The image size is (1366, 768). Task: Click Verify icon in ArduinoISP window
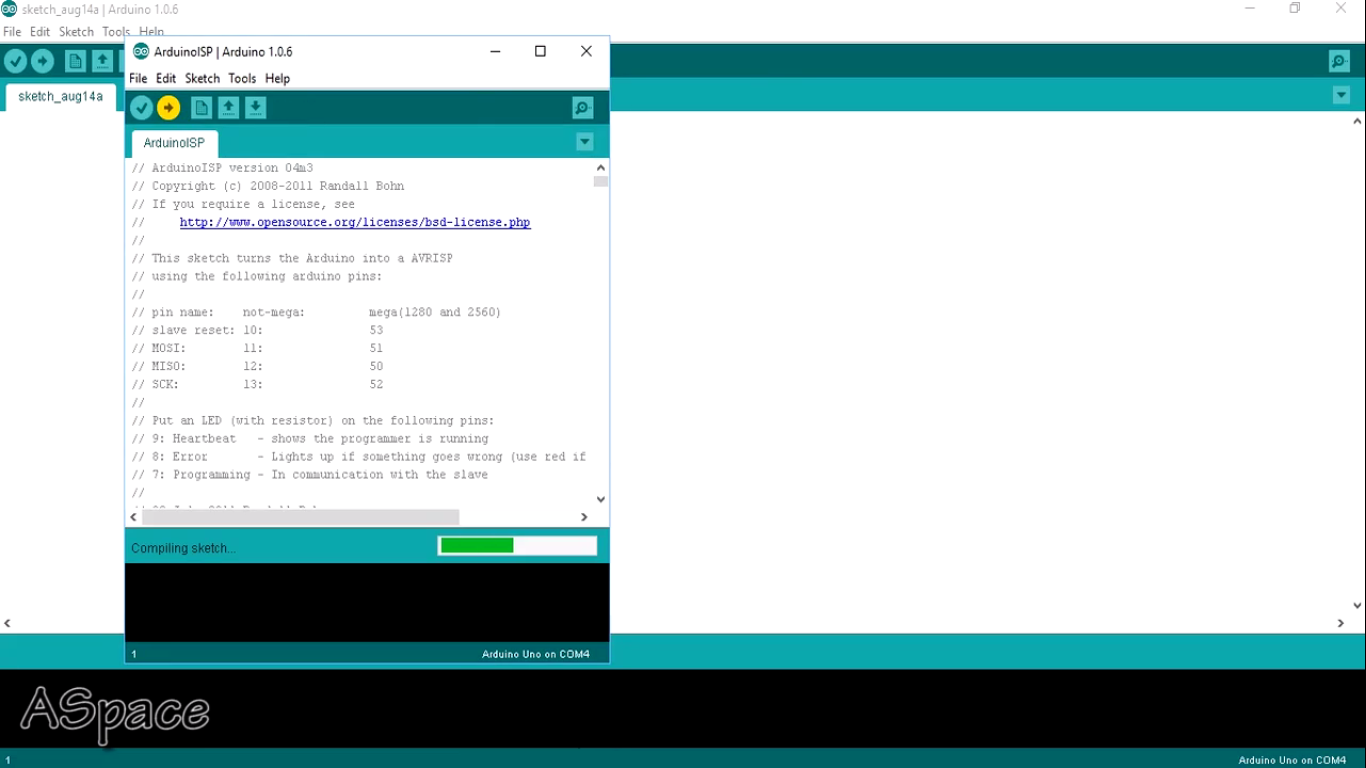(x=141, y=108)
